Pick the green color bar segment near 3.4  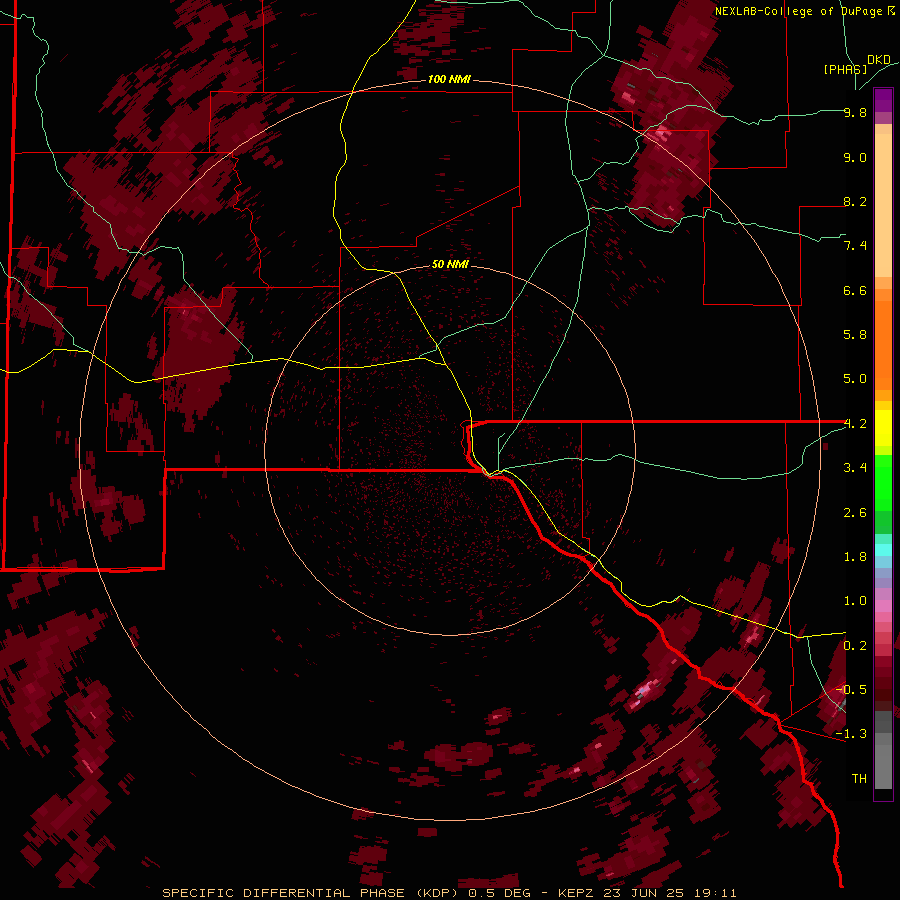[x=883, y=482]
